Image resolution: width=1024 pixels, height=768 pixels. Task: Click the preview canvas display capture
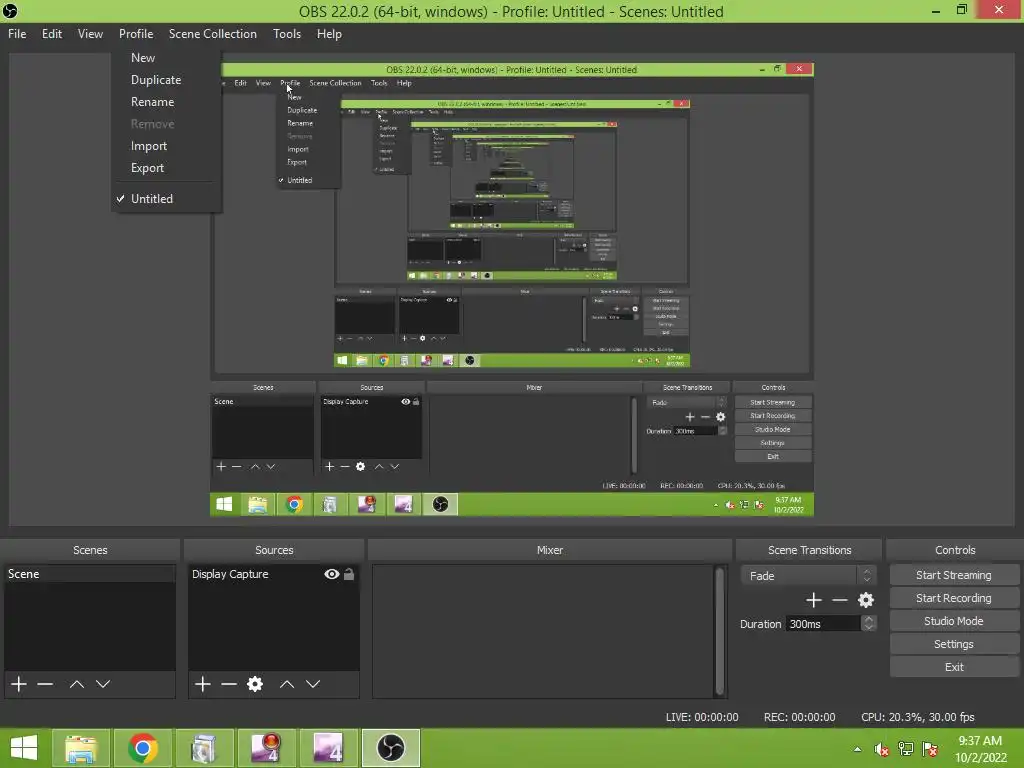[x=511, y=289]
